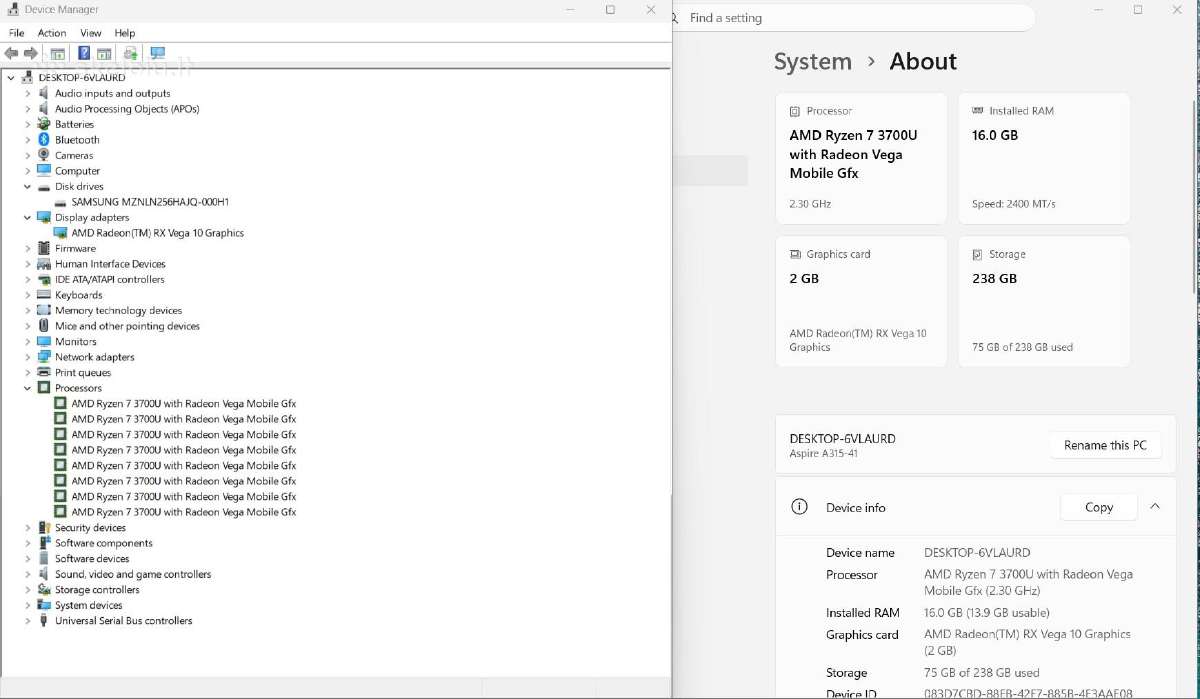The height and width of the screenshot is (699, 1200).
Task: Click the Device Manager title bar app icon
Action: pos(12,9)
